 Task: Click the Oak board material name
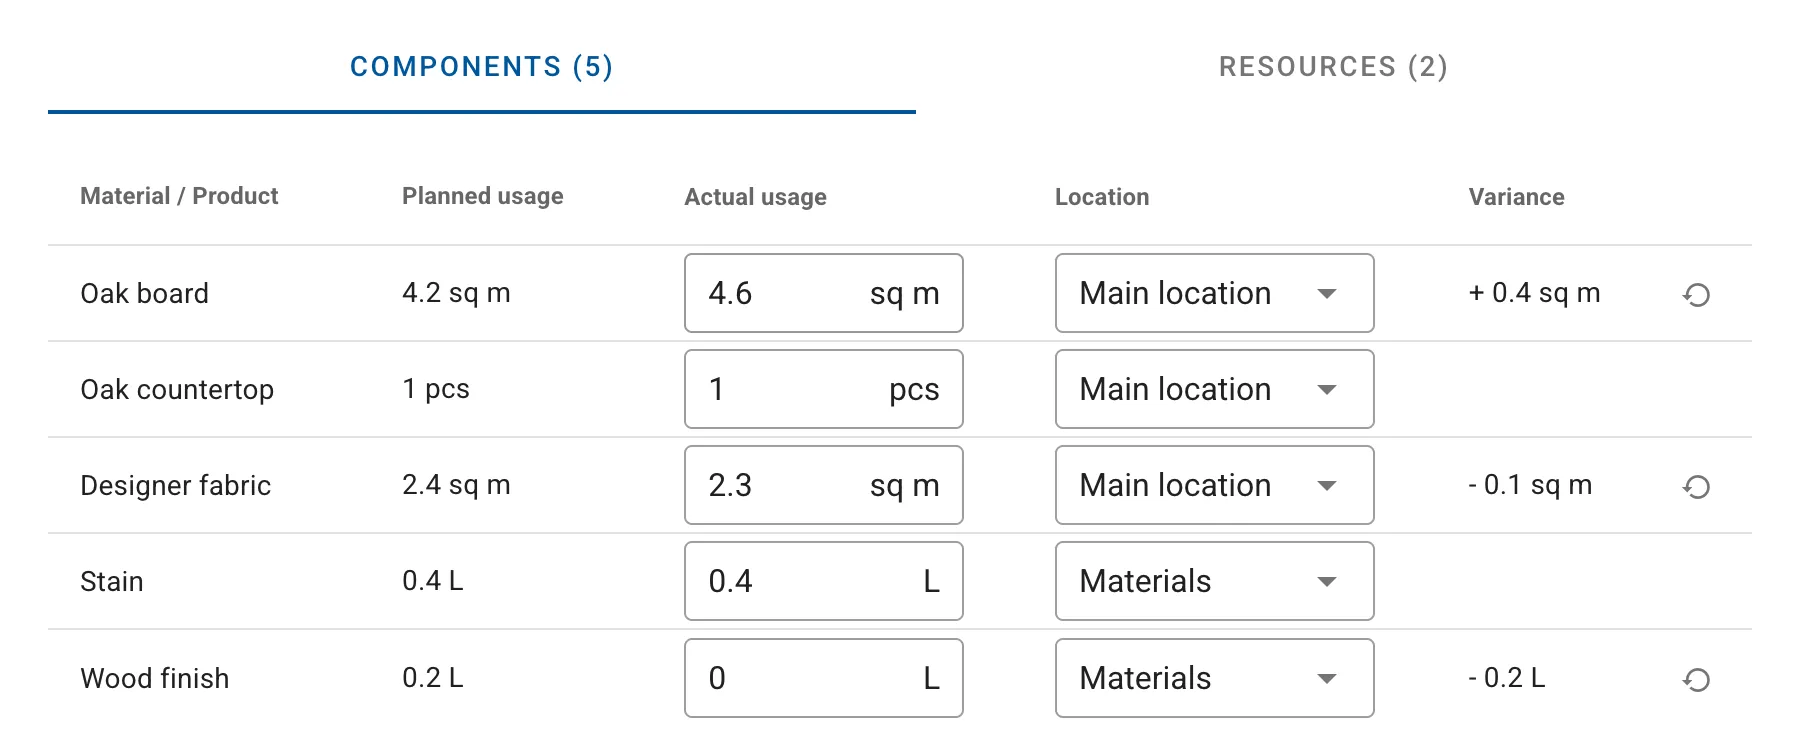145,293
